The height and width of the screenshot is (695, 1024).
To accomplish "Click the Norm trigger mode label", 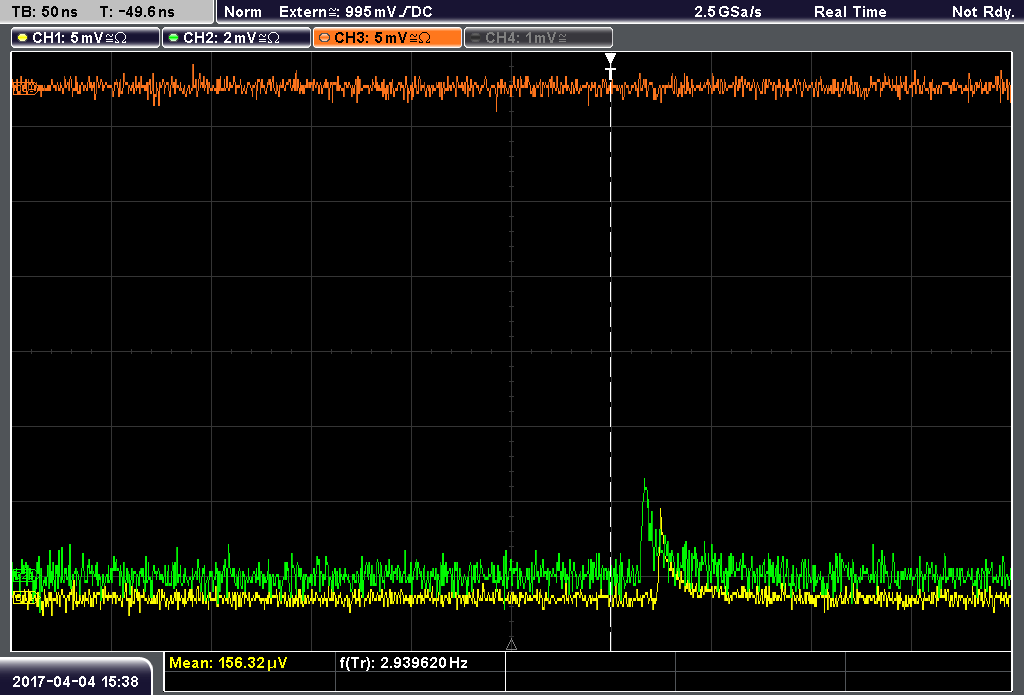I will [243, 12].
